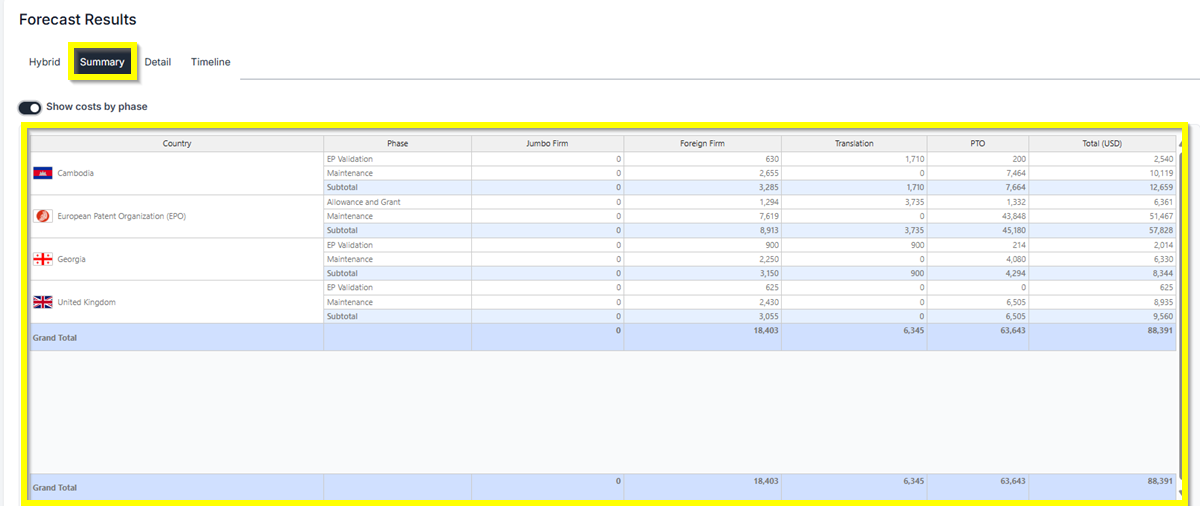1200x506 pixels.
Task: Click the 7,464 PTO value
Action: tap(1015, 173)
